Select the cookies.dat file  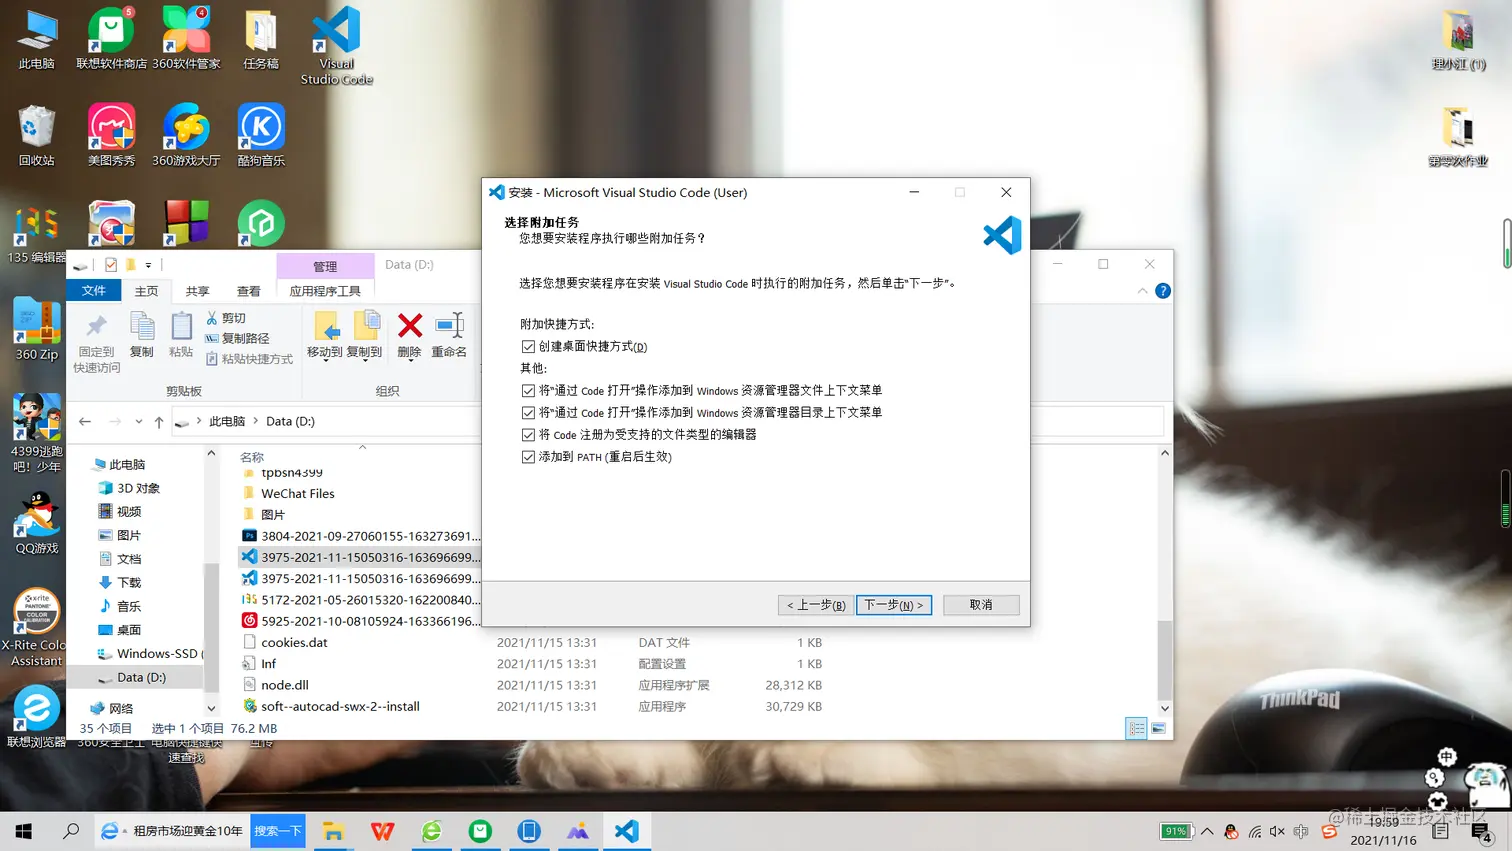pos(285,643)
